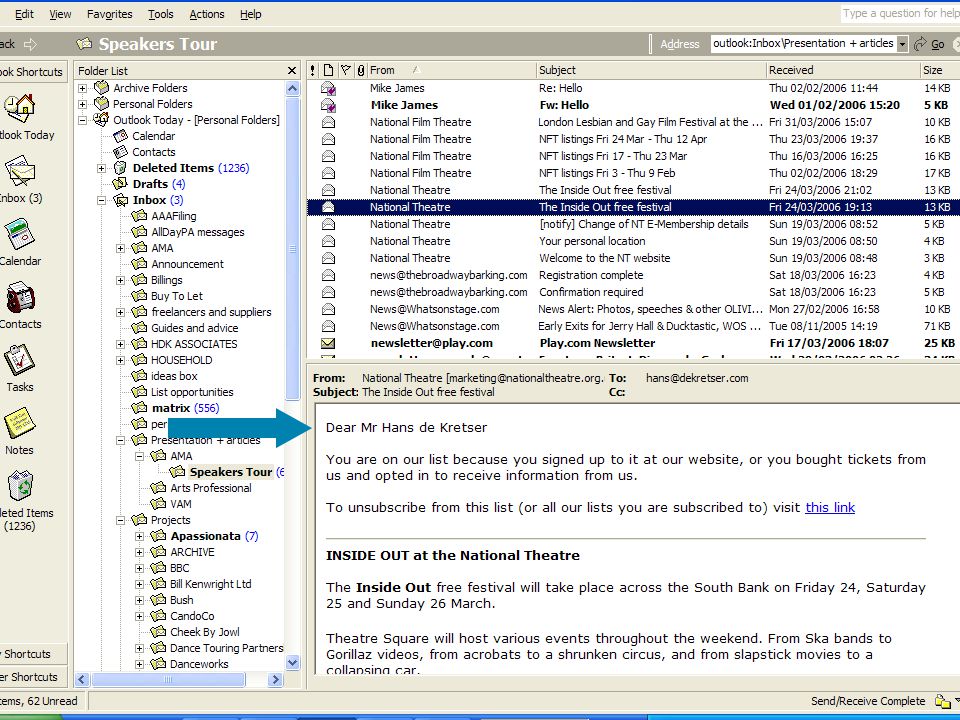Open the Inbox (3) shortcut icon
Screen dimensions: 960x720
click(x=20, y=171)
